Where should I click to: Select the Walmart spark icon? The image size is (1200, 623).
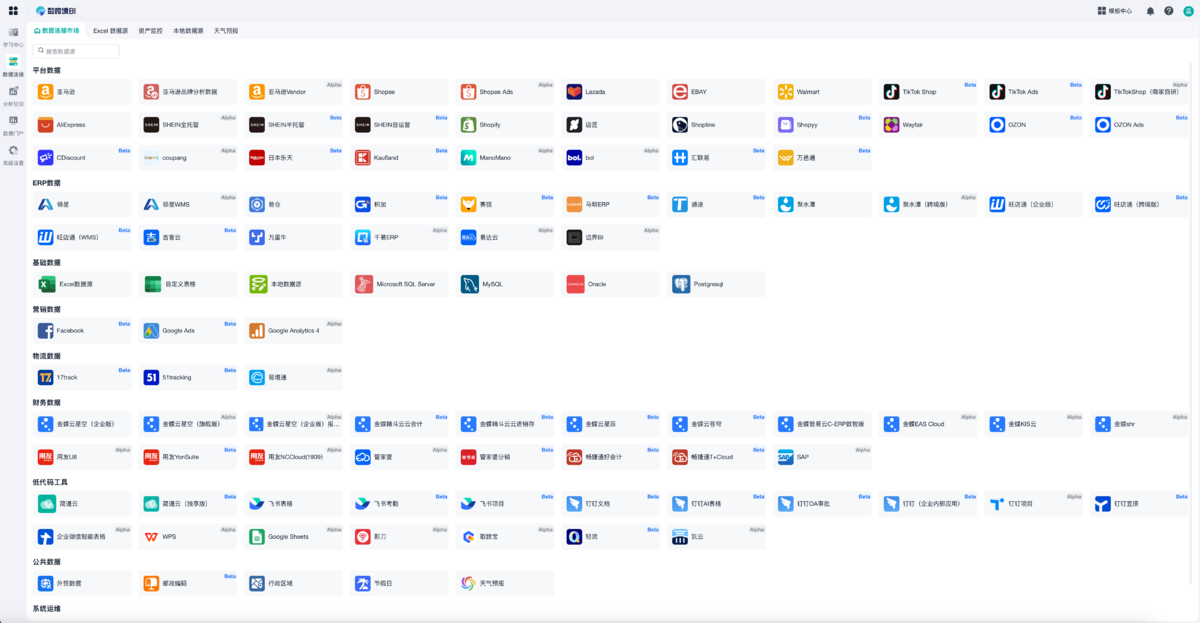click(x=786, y=92)
